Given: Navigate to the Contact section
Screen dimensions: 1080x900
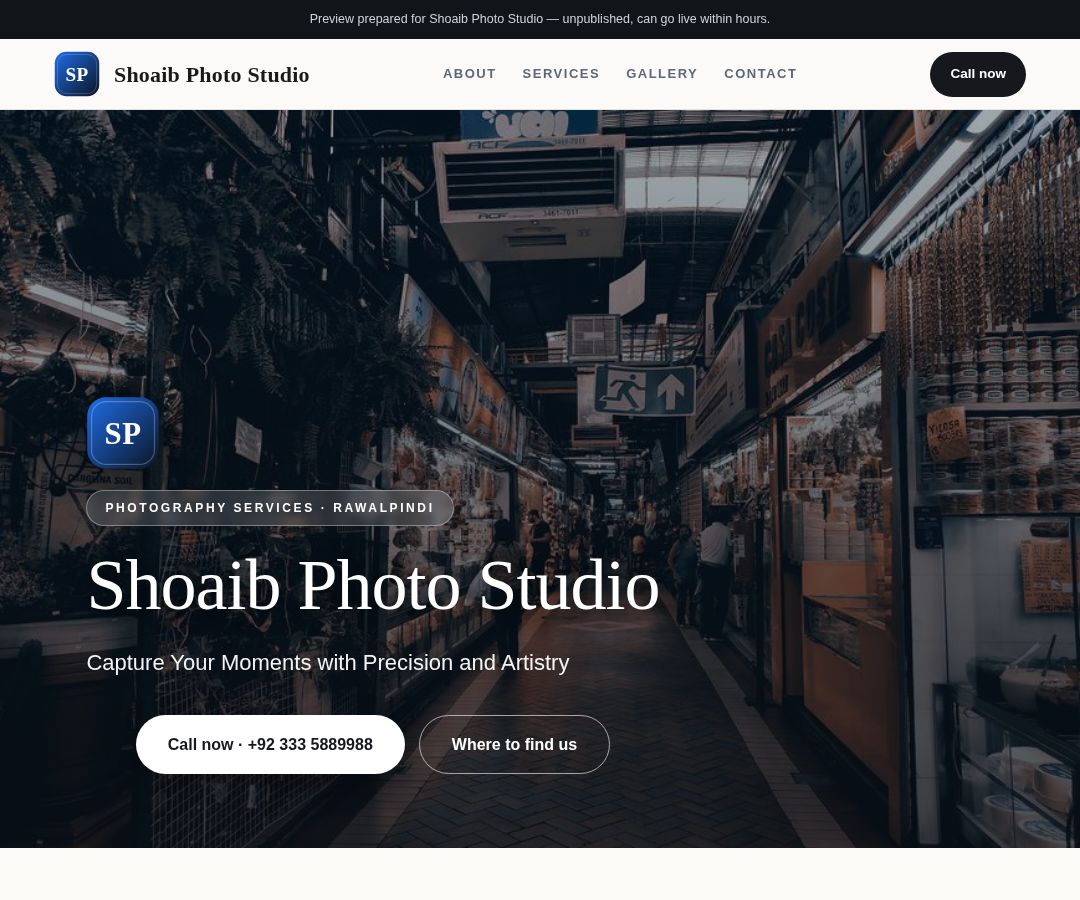Looking at the screenshot, I should (760, 74).
